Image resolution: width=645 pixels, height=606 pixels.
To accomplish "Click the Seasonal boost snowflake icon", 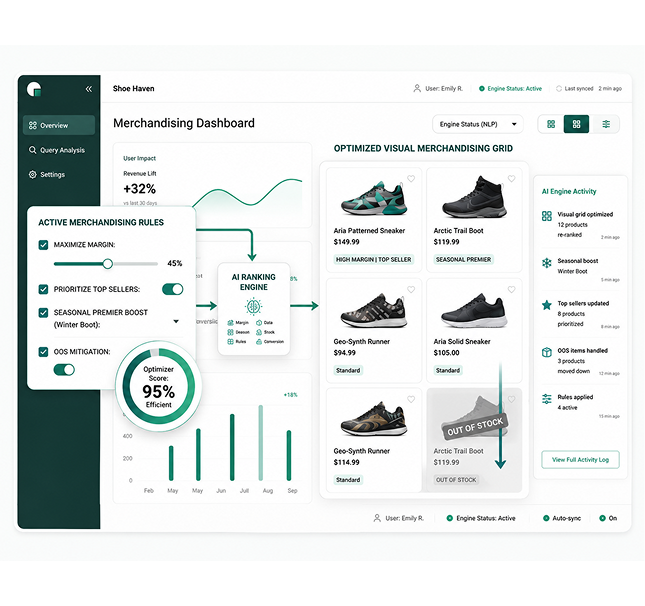I will pos(547,262).
